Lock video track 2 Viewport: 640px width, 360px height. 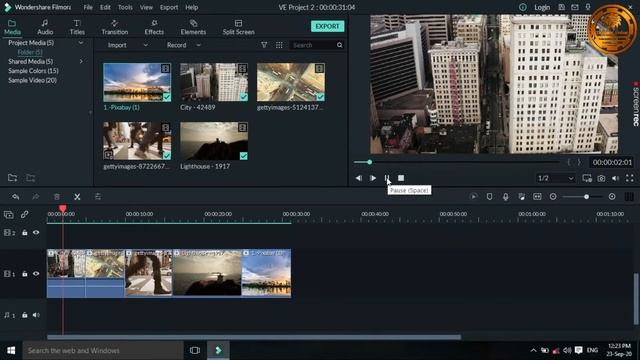[24, 233]
